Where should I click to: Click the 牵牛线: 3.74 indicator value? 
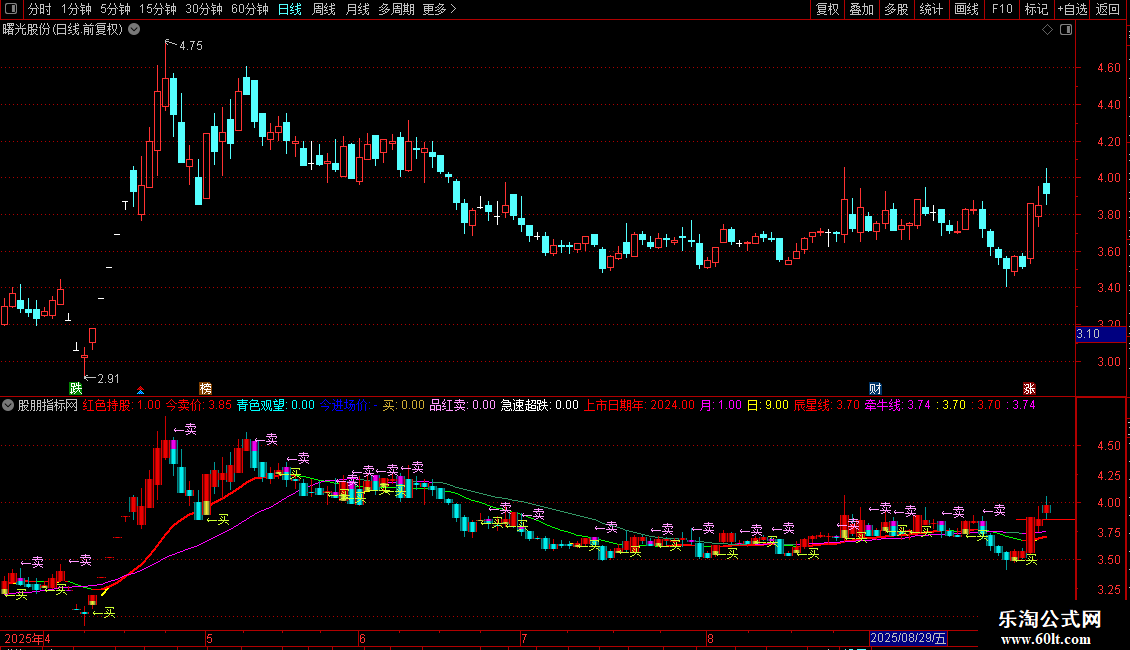click(x=898, y=405)
